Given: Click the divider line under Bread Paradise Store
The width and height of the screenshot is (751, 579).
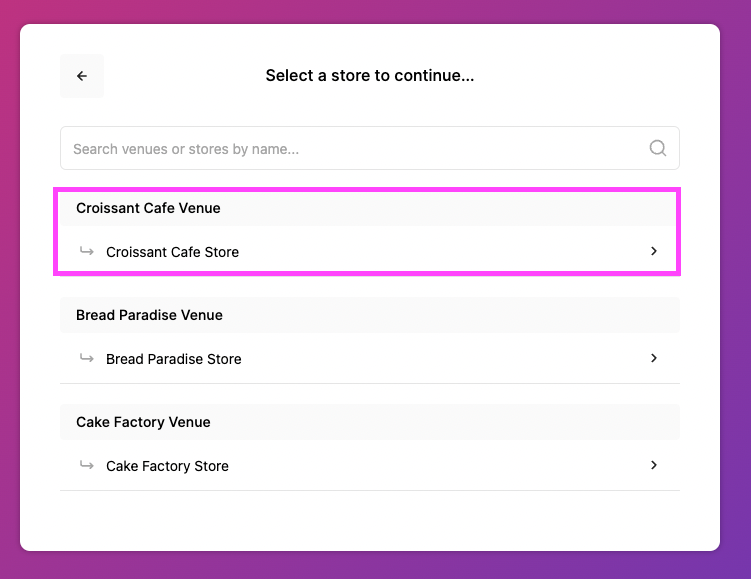Looking at the screenshot, I should 370,383.
